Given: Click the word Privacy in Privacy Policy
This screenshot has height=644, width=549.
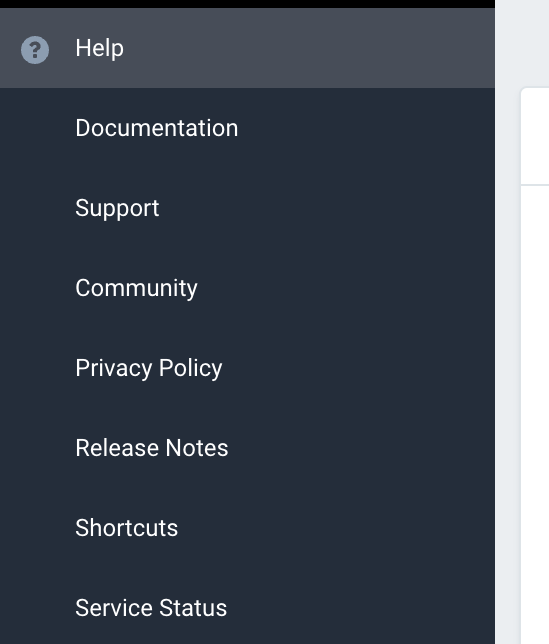Looking at the screenshot, I should (x=114, y=368).
